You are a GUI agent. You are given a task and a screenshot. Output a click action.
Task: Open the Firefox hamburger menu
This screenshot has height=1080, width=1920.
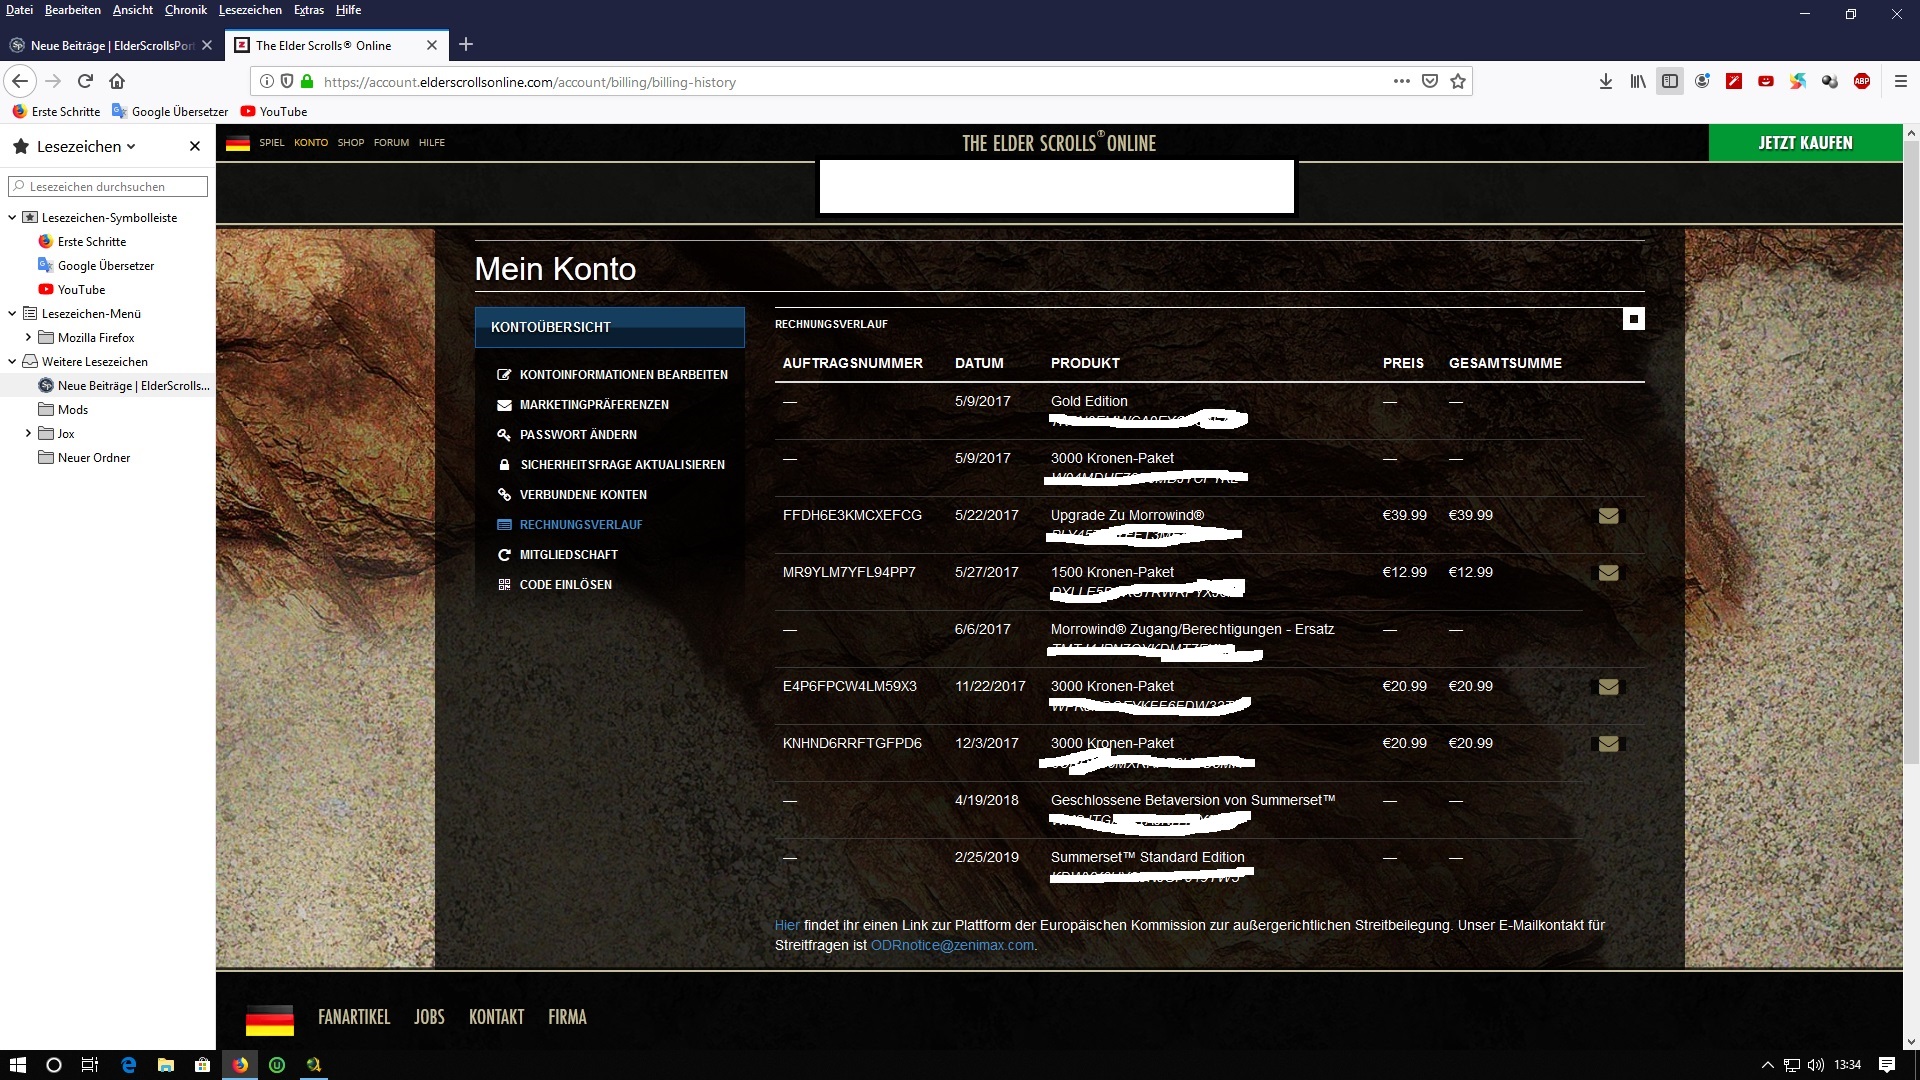click(x=1900, y=81)
